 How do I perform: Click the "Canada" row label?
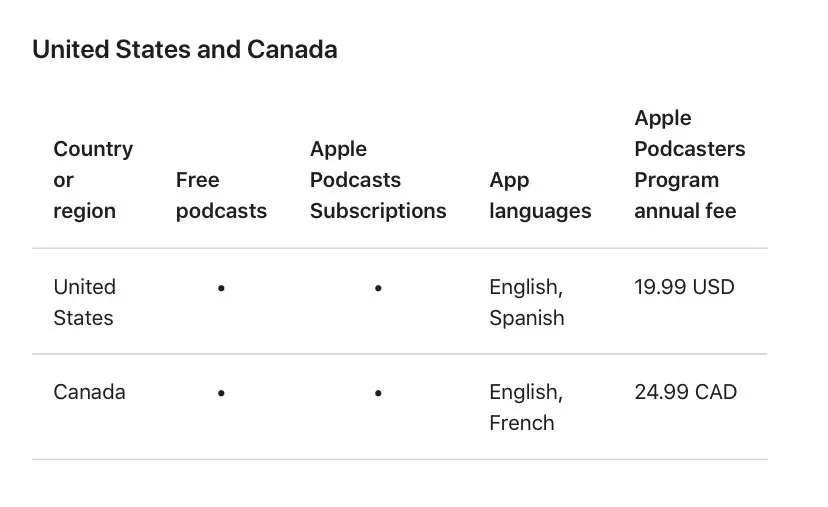[x=89, y=392]
